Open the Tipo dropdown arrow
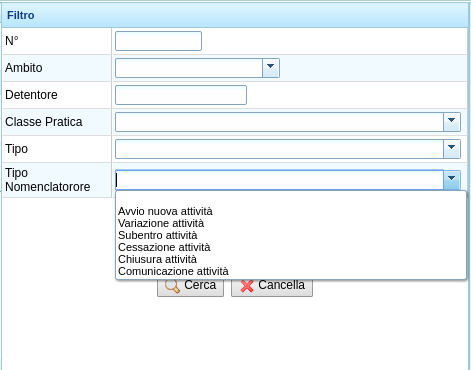This screenshot has width=471, height=370. [452, 149]
